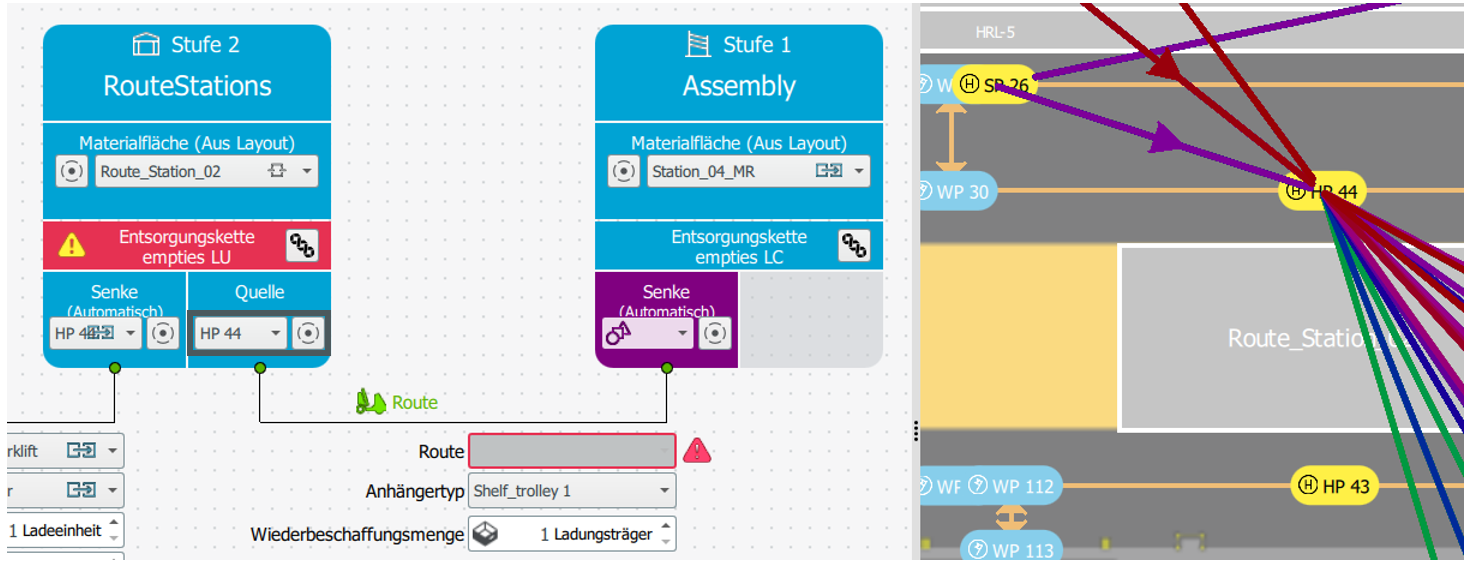The height and width of the screenshot is (563, 1467).
Task: Select the HP 43 node in layout
Action: coord(1334,486)
